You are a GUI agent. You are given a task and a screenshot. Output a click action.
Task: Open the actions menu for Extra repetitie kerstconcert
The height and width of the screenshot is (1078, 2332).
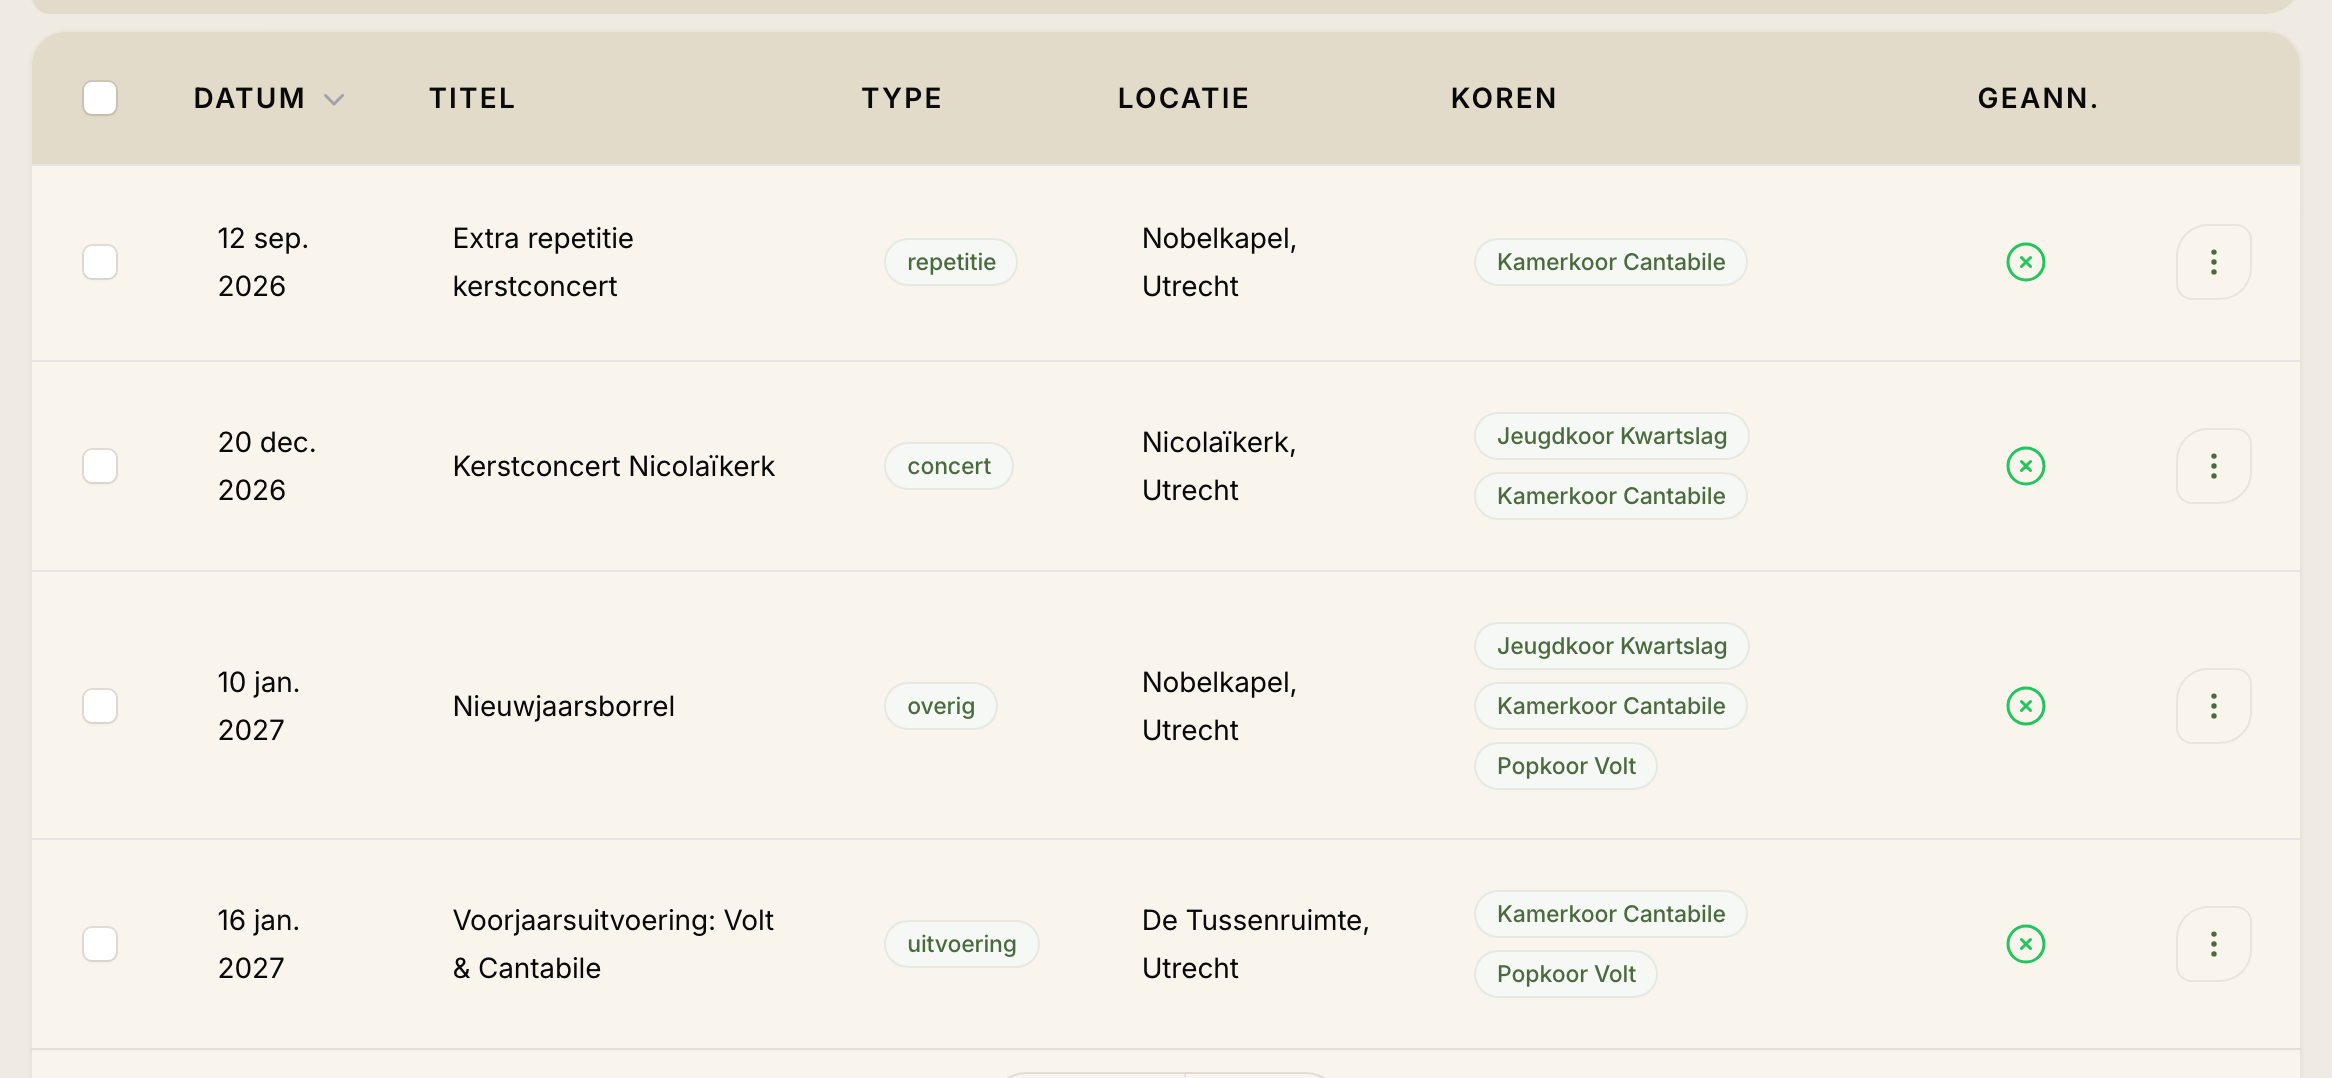(2213, 262)
